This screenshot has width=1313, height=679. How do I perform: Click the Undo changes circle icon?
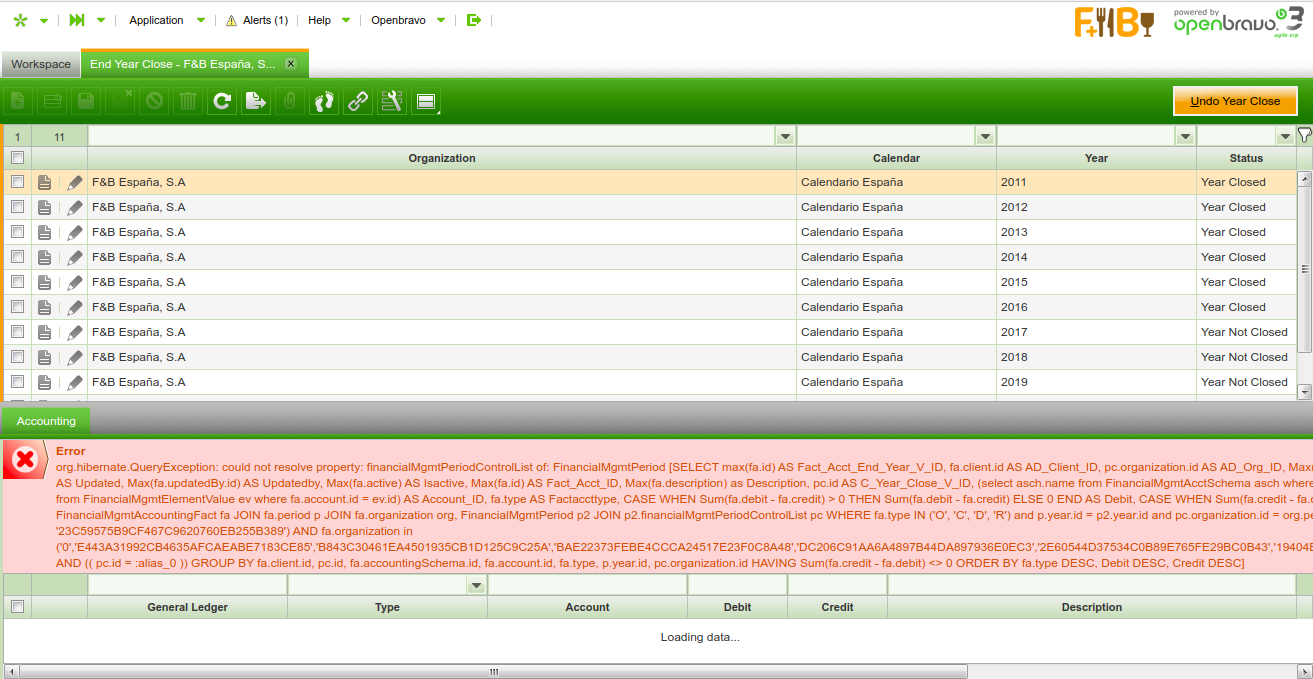(154, 101)
